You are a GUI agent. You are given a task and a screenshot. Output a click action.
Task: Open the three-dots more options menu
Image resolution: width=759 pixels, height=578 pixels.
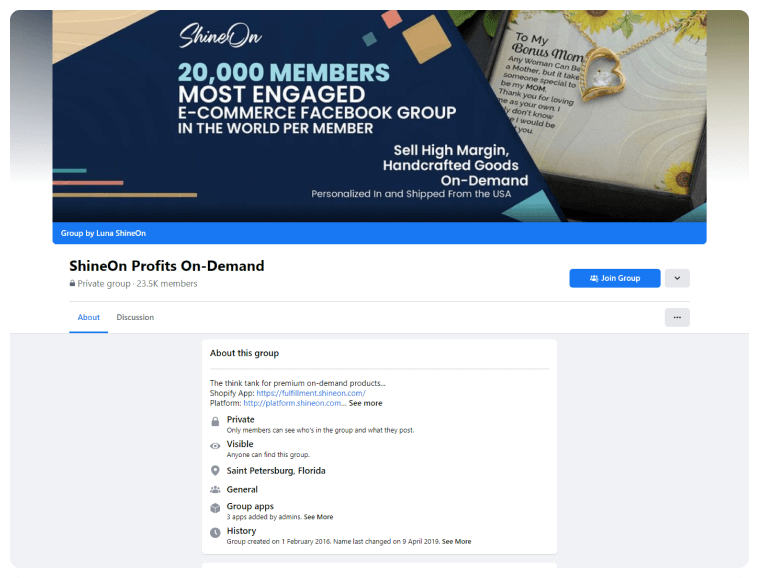677,317
